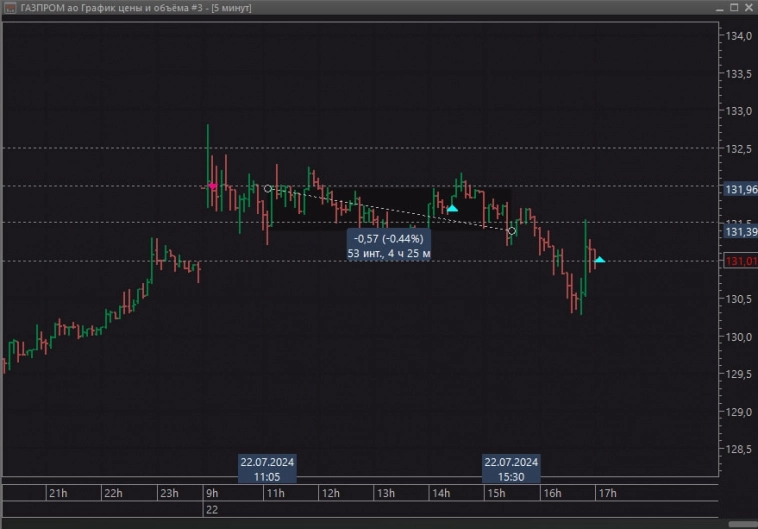Click the ГАЗПРОМ chart window title text

point(135,8)
